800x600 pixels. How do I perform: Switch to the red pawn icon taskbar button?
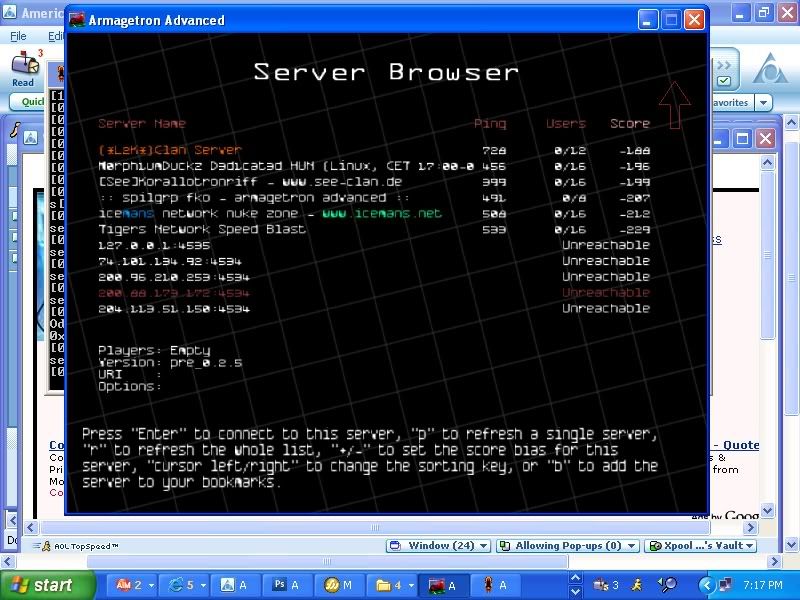click(494, 585)
